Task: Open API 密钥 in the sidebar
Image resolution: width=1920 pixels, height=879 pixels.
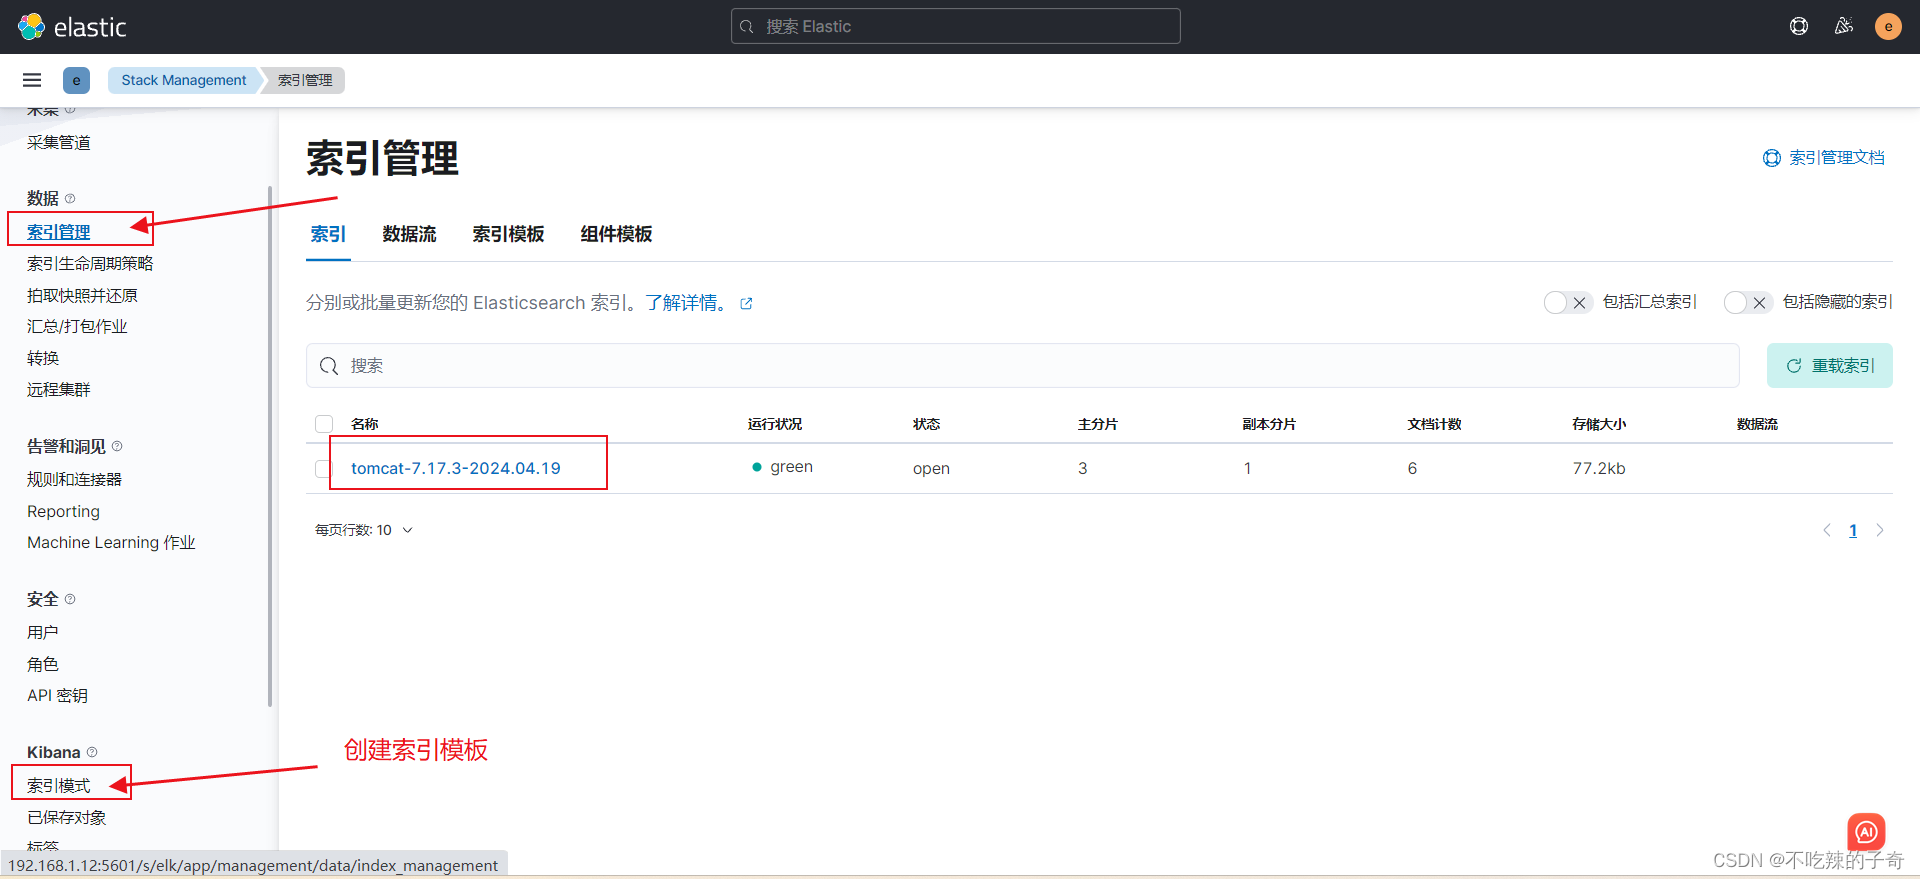Action: point(57,695)
